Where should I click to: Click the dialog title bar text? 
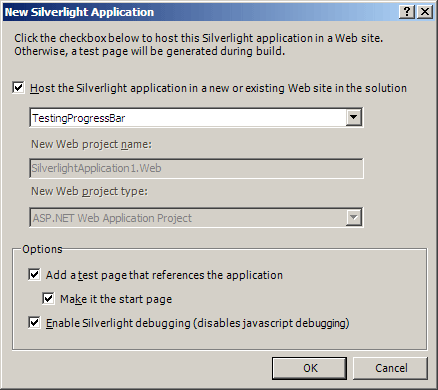click(79, 12)
